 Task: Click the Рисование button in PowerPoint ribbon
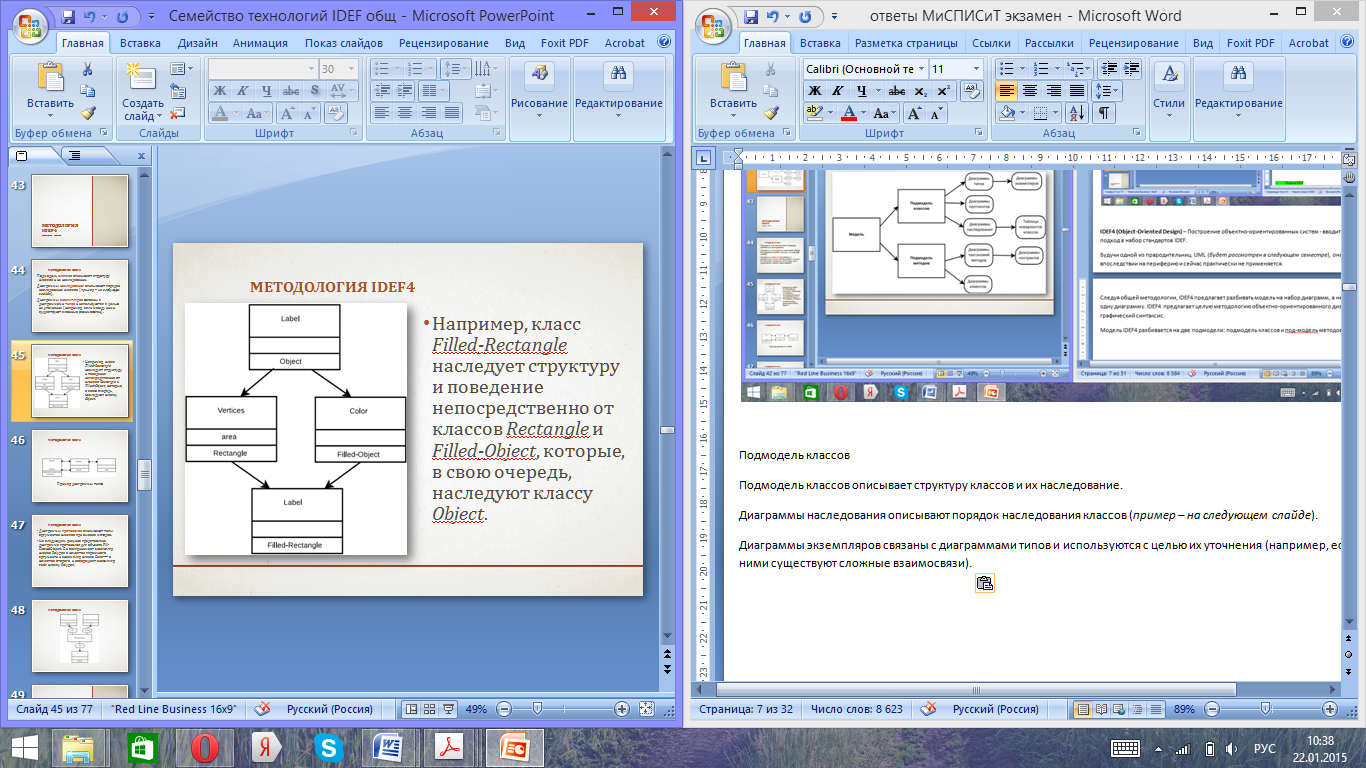[539, 88]
